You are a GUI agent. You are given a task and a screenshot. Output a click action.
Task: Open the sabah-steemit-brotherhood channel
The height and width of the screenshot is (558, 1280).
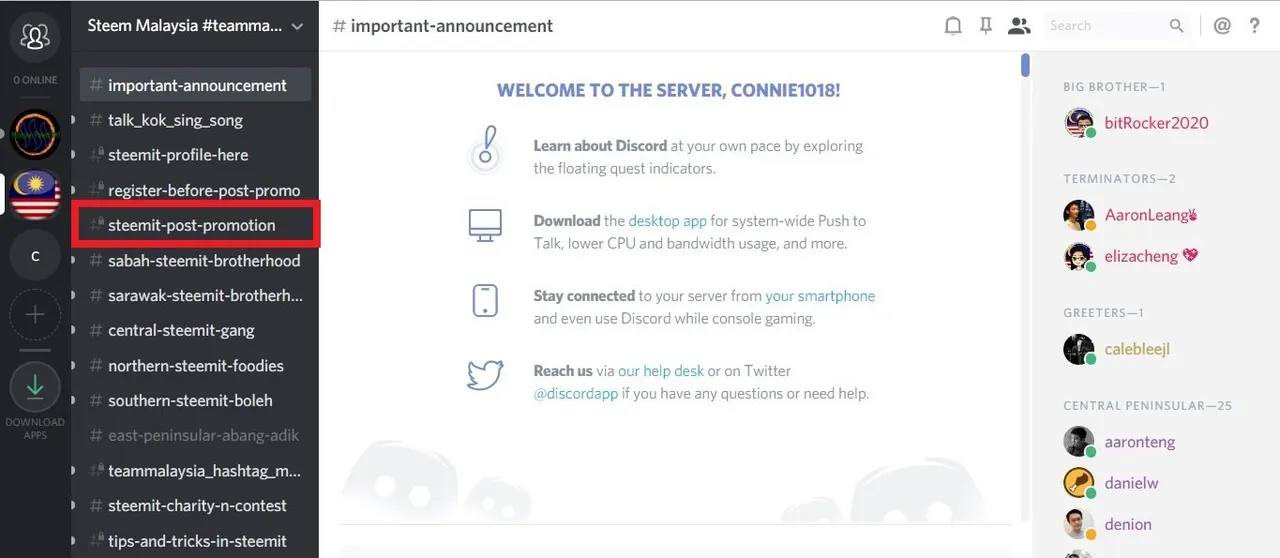click(196, 260)
